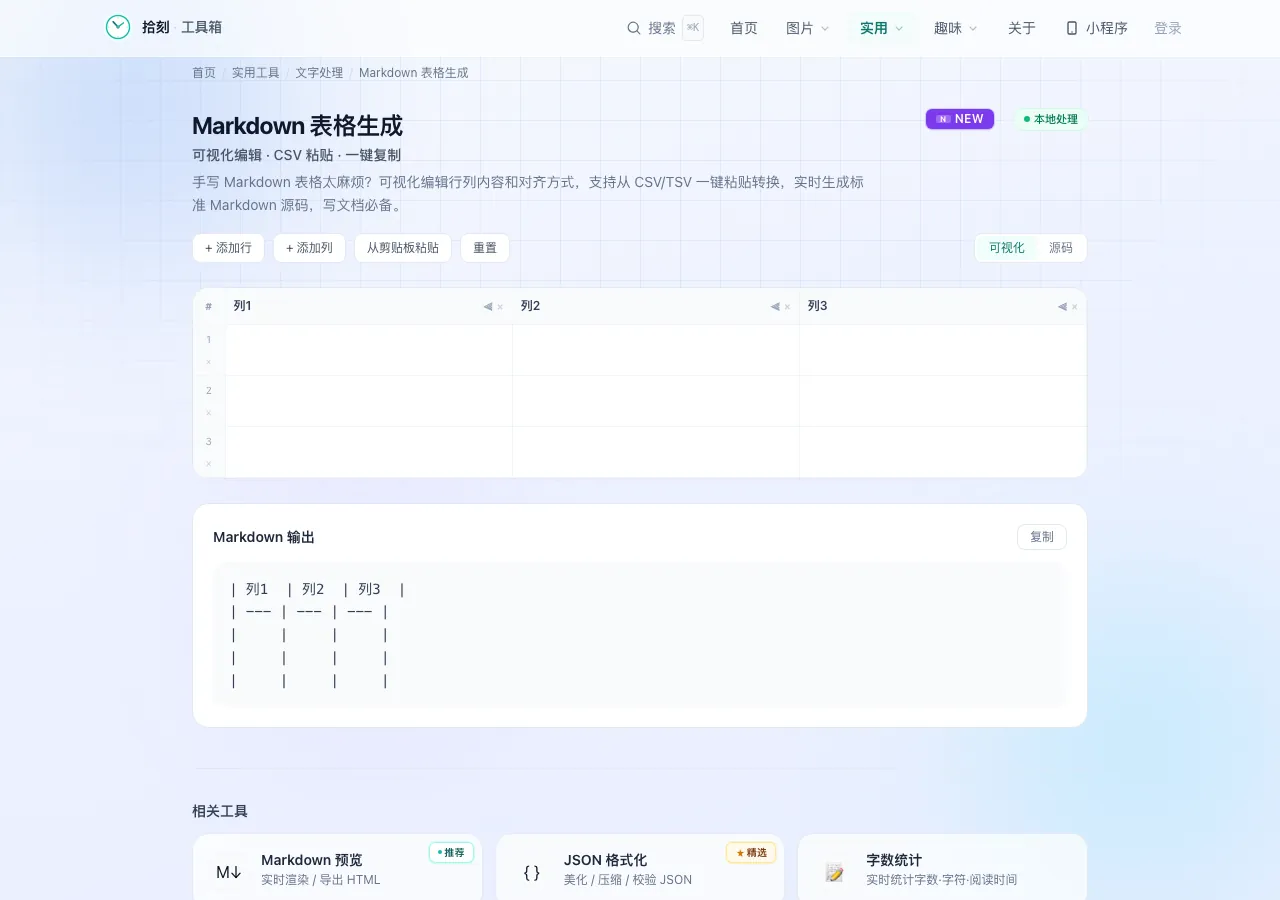Click the 推荐 badge on Markdown 预览
The width and height of the screenshot is (1280, 900).
pos(451,852)
